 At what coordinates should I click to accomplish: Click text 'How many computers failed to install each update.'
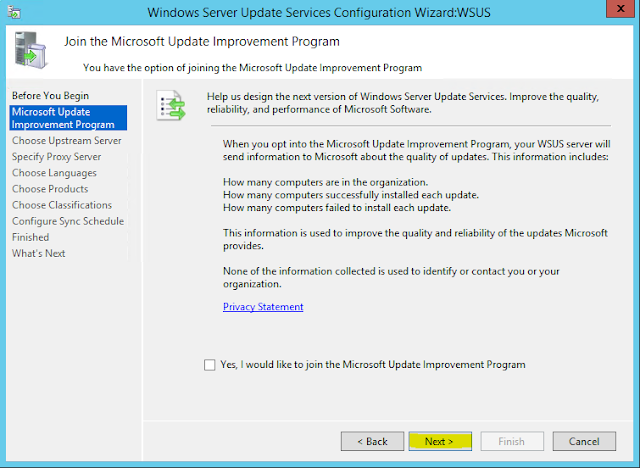[337, 208]
